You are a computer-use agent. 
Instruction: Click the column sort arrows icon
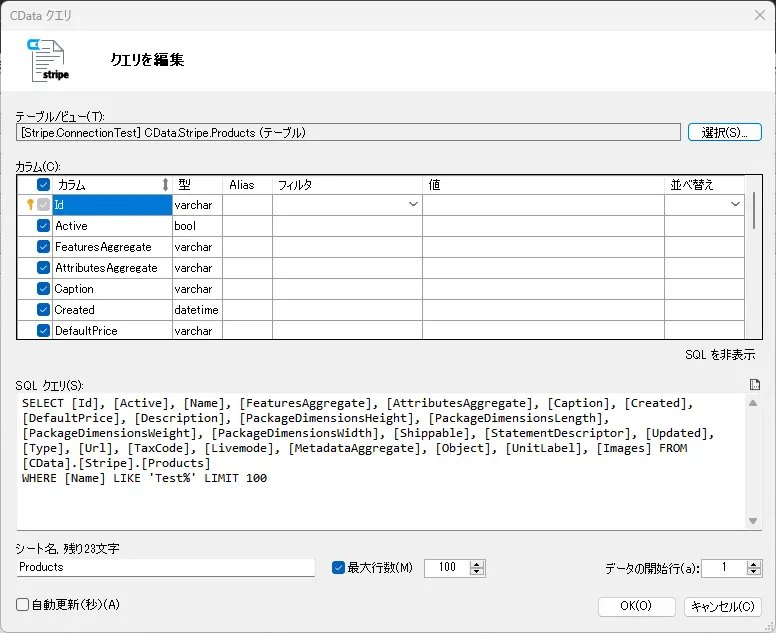(x=165, y=185)
